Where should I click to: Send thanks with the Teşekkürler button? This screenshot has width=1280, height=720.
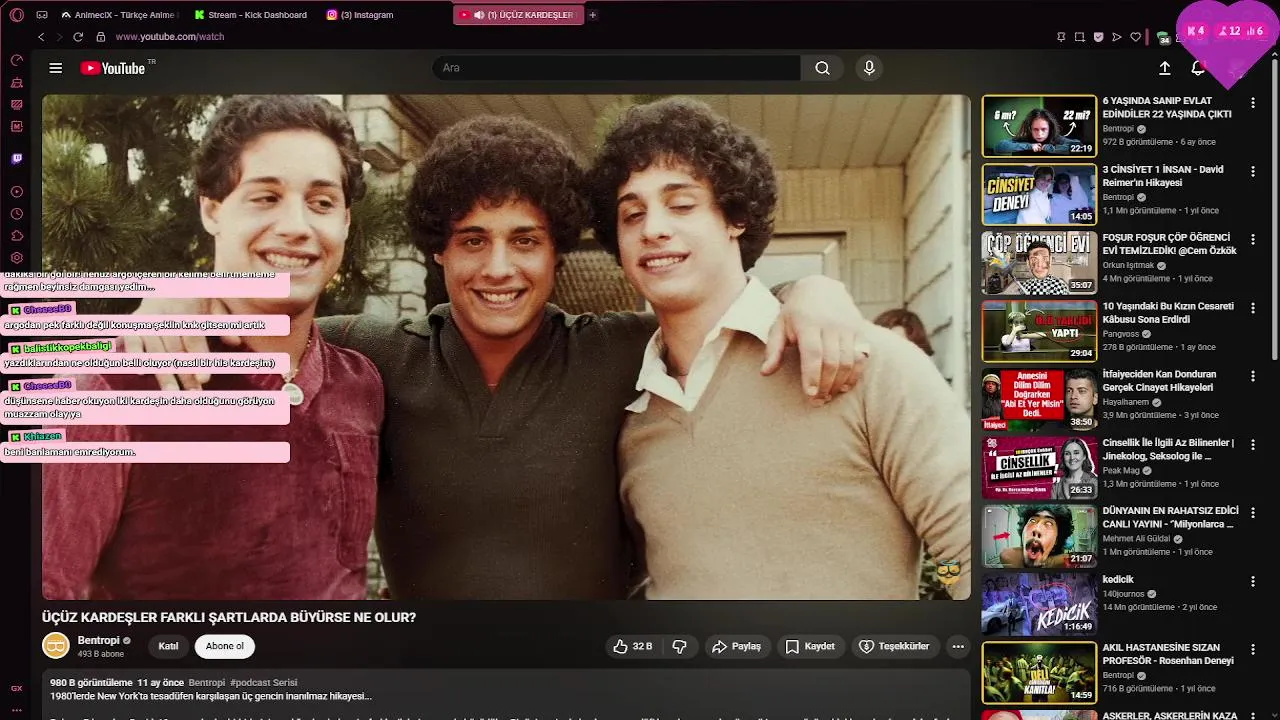895,647
